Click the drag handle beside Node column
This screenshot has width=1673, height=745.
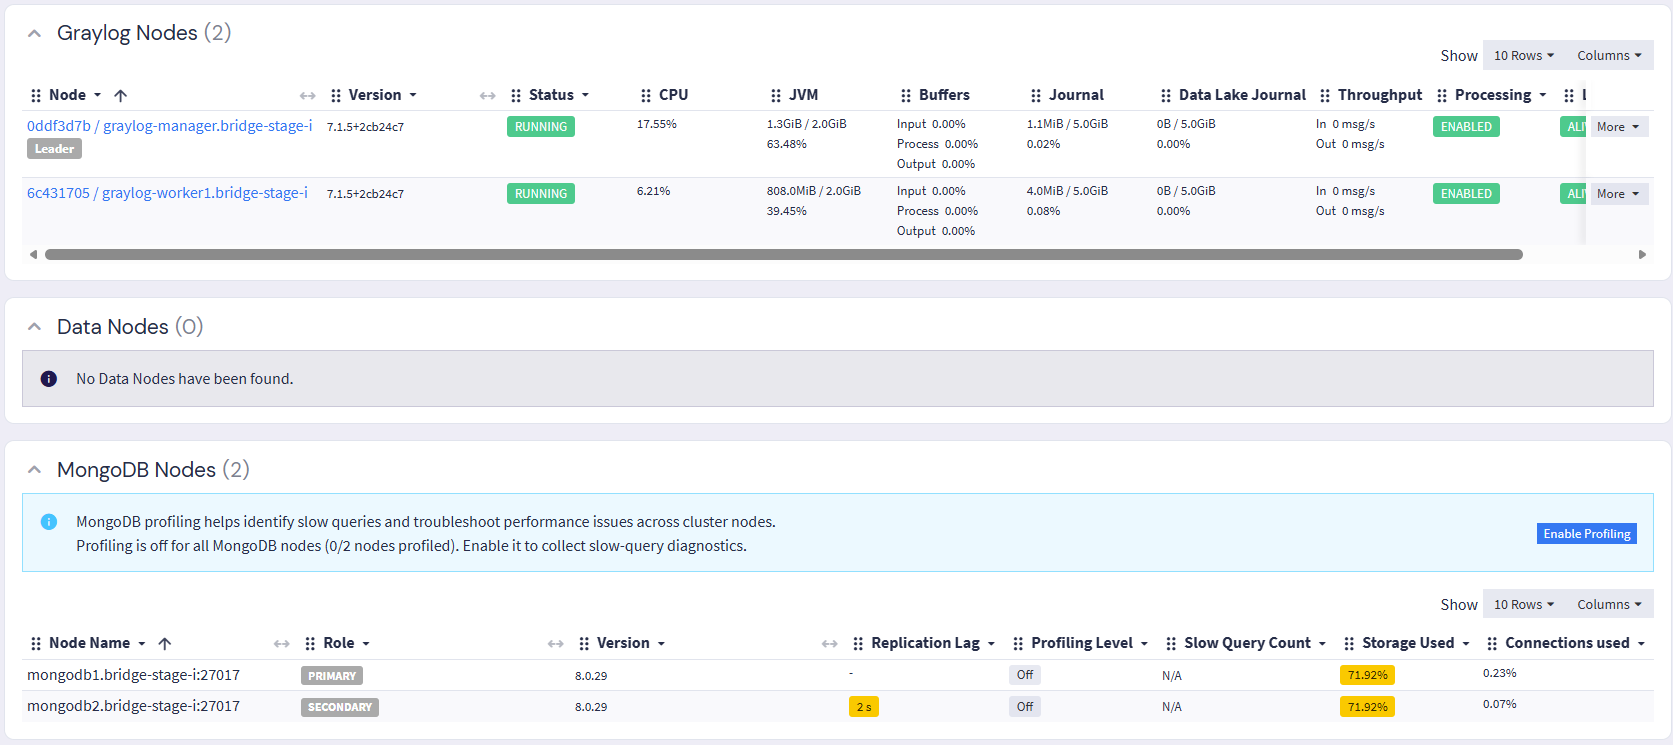[36, 96]
